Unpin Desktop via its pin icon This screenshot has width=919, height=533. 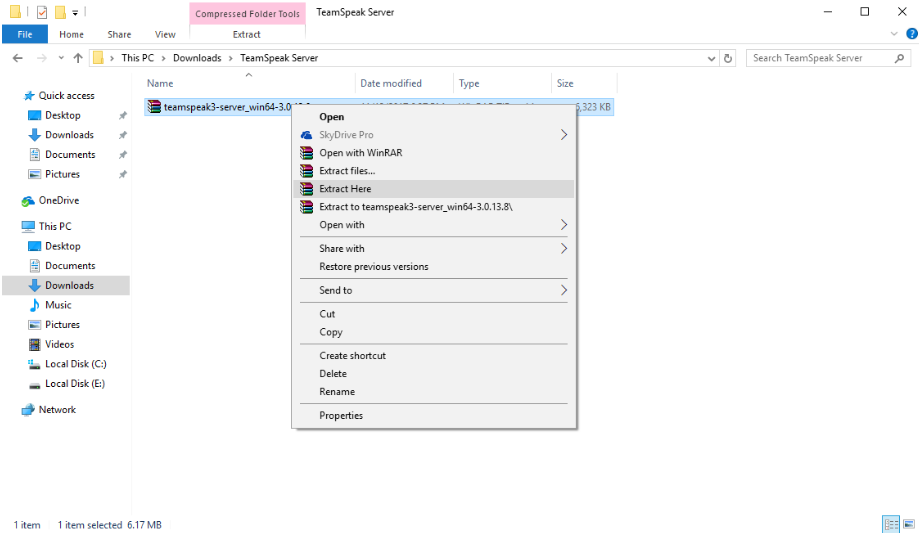coord(122,116)
